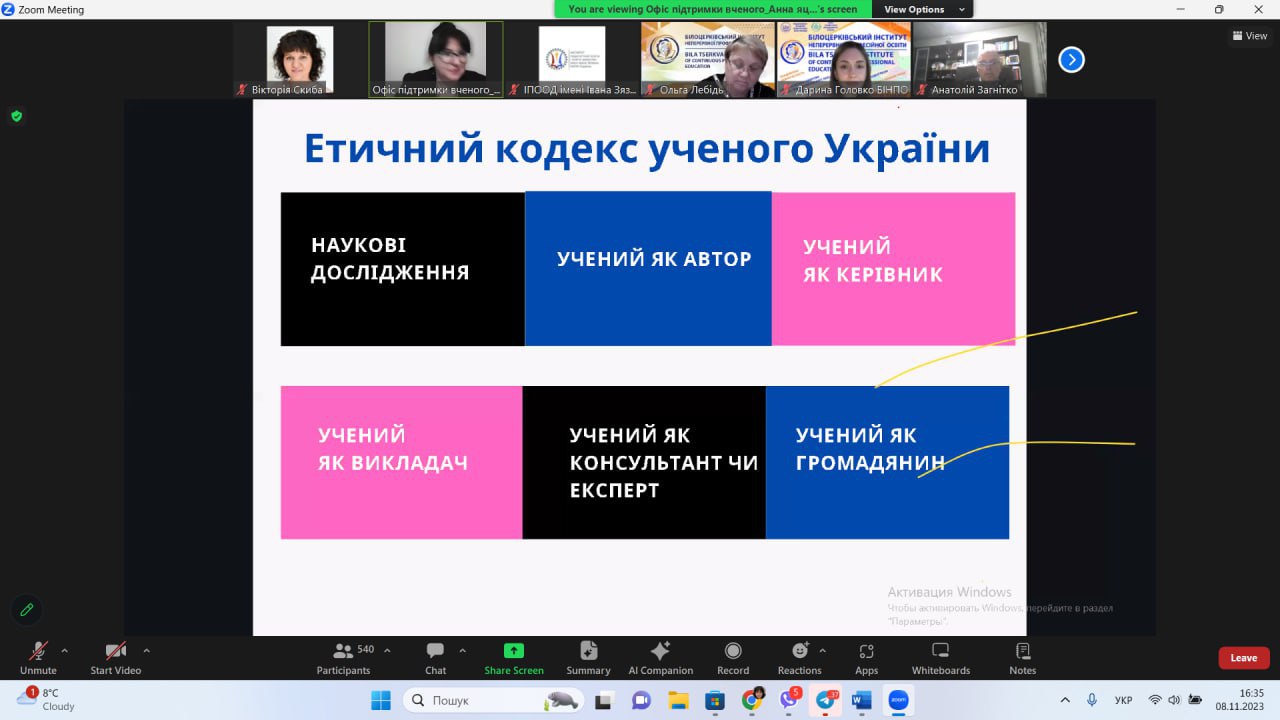Open the Notes tool

1022,658
